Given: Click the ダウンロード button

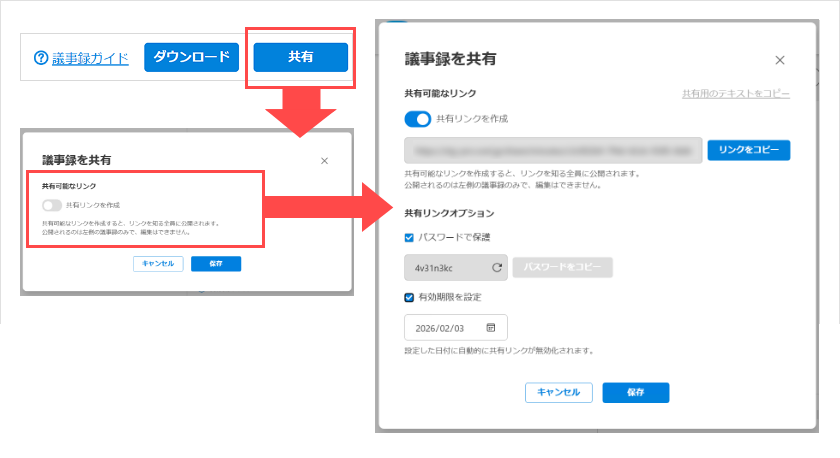Looking at the screenshot, I should pyautogui.click(x=191, y=57).
